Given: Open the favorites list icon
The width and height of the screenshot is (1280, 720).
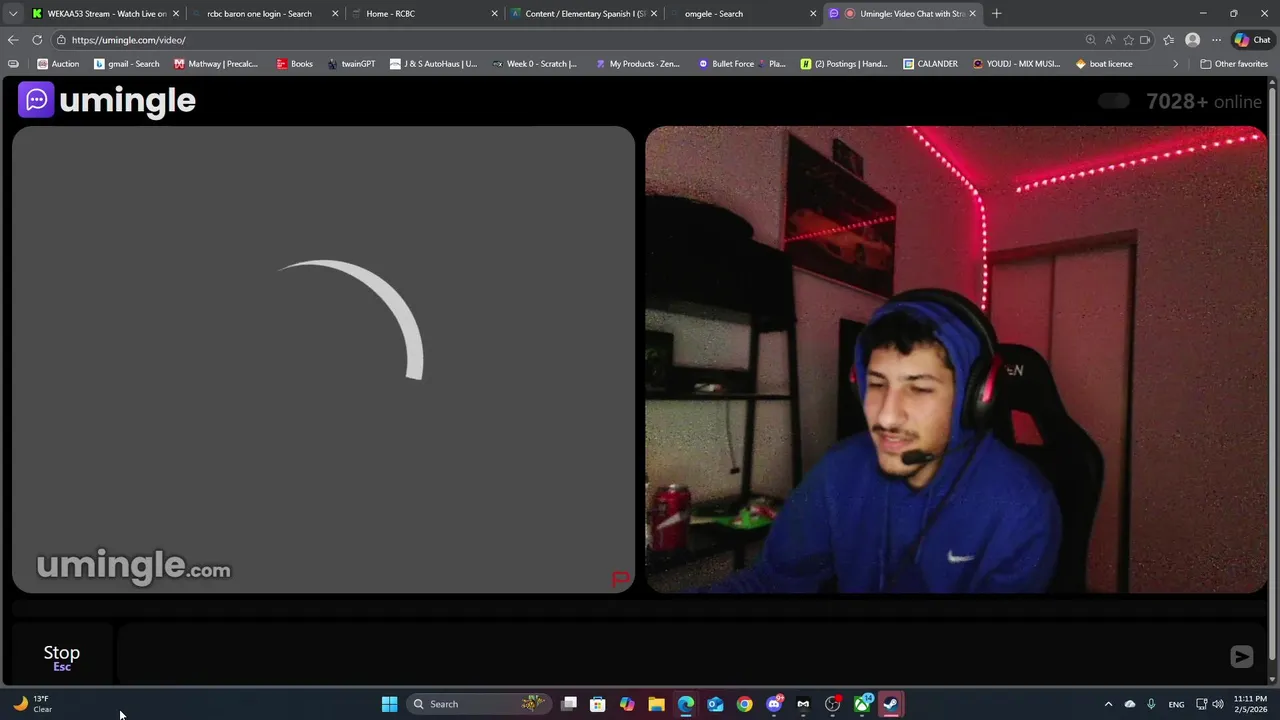Looking at the screenshot, I should [x=1168, y=40].
